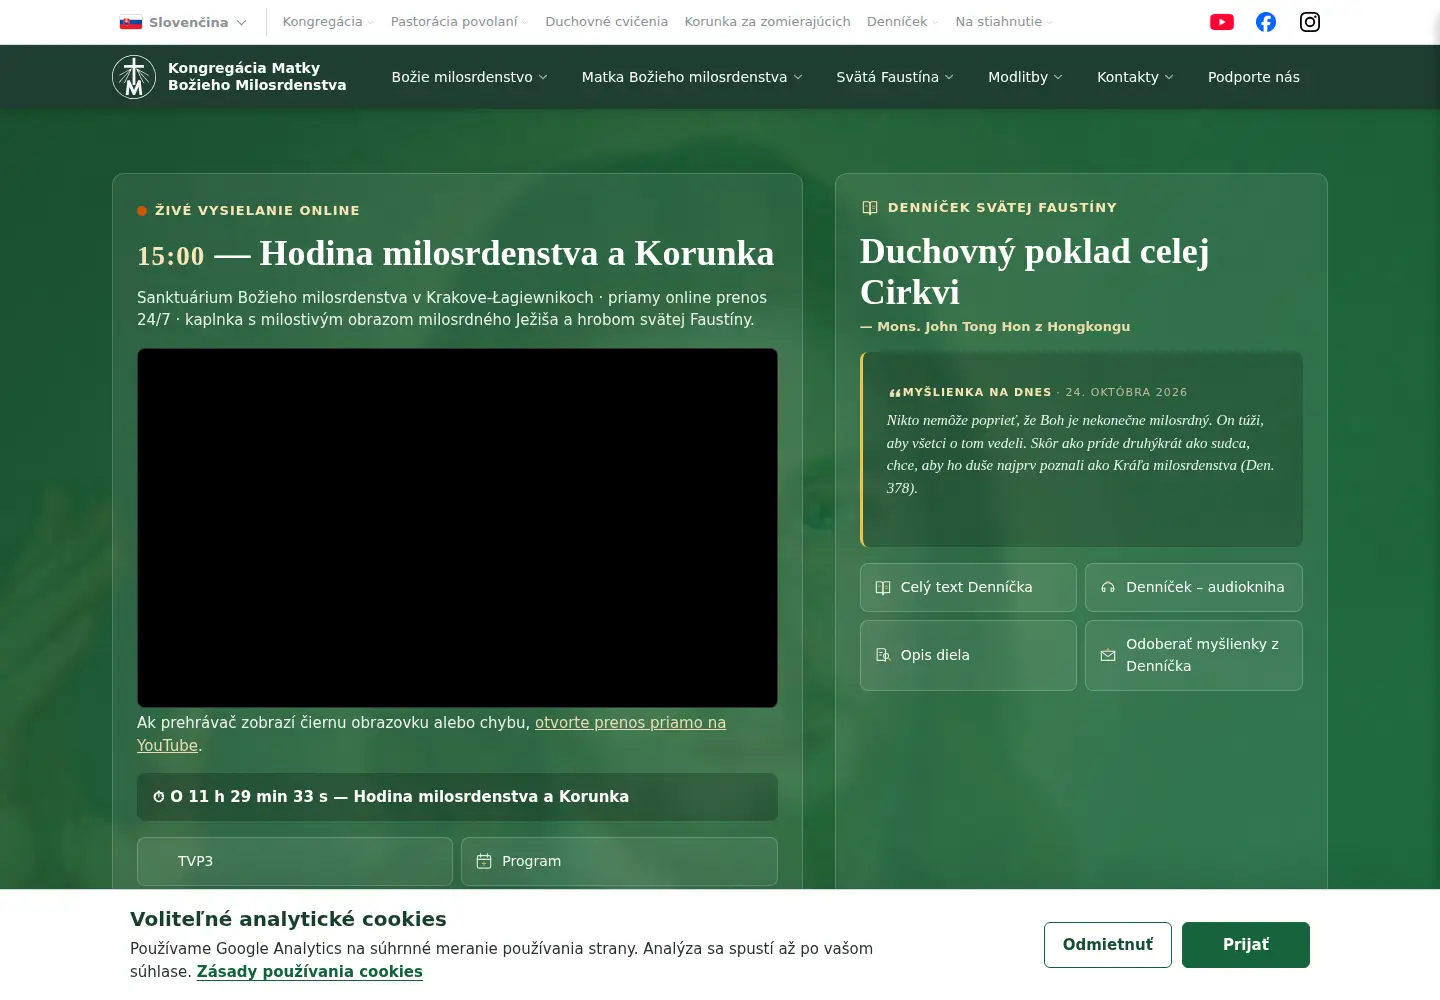The height and width of the screenshot is (1000, 1440).
Task: Open Duchovné cvičenia menu item
Action: (x=606, y=22)
